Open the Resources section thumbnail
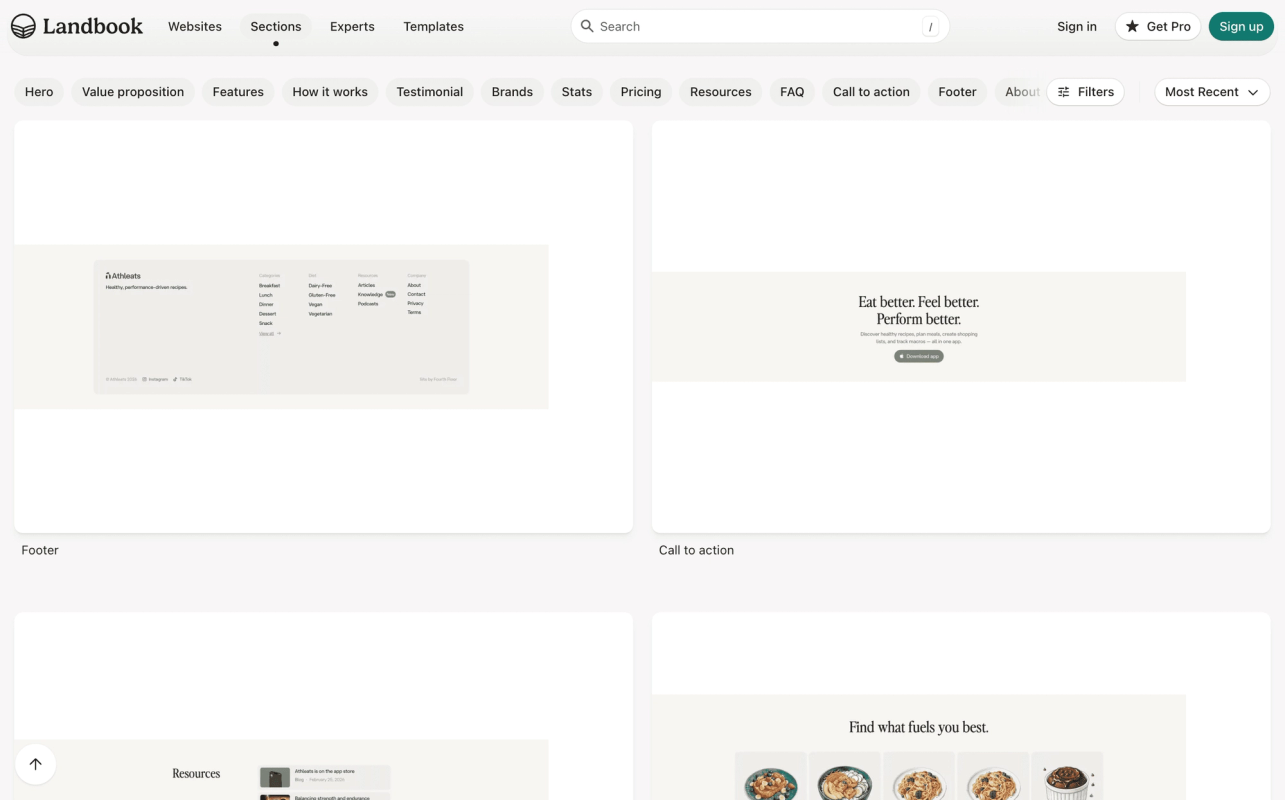This screenshot has height=800, width=1285. click(x=323, y=706)
